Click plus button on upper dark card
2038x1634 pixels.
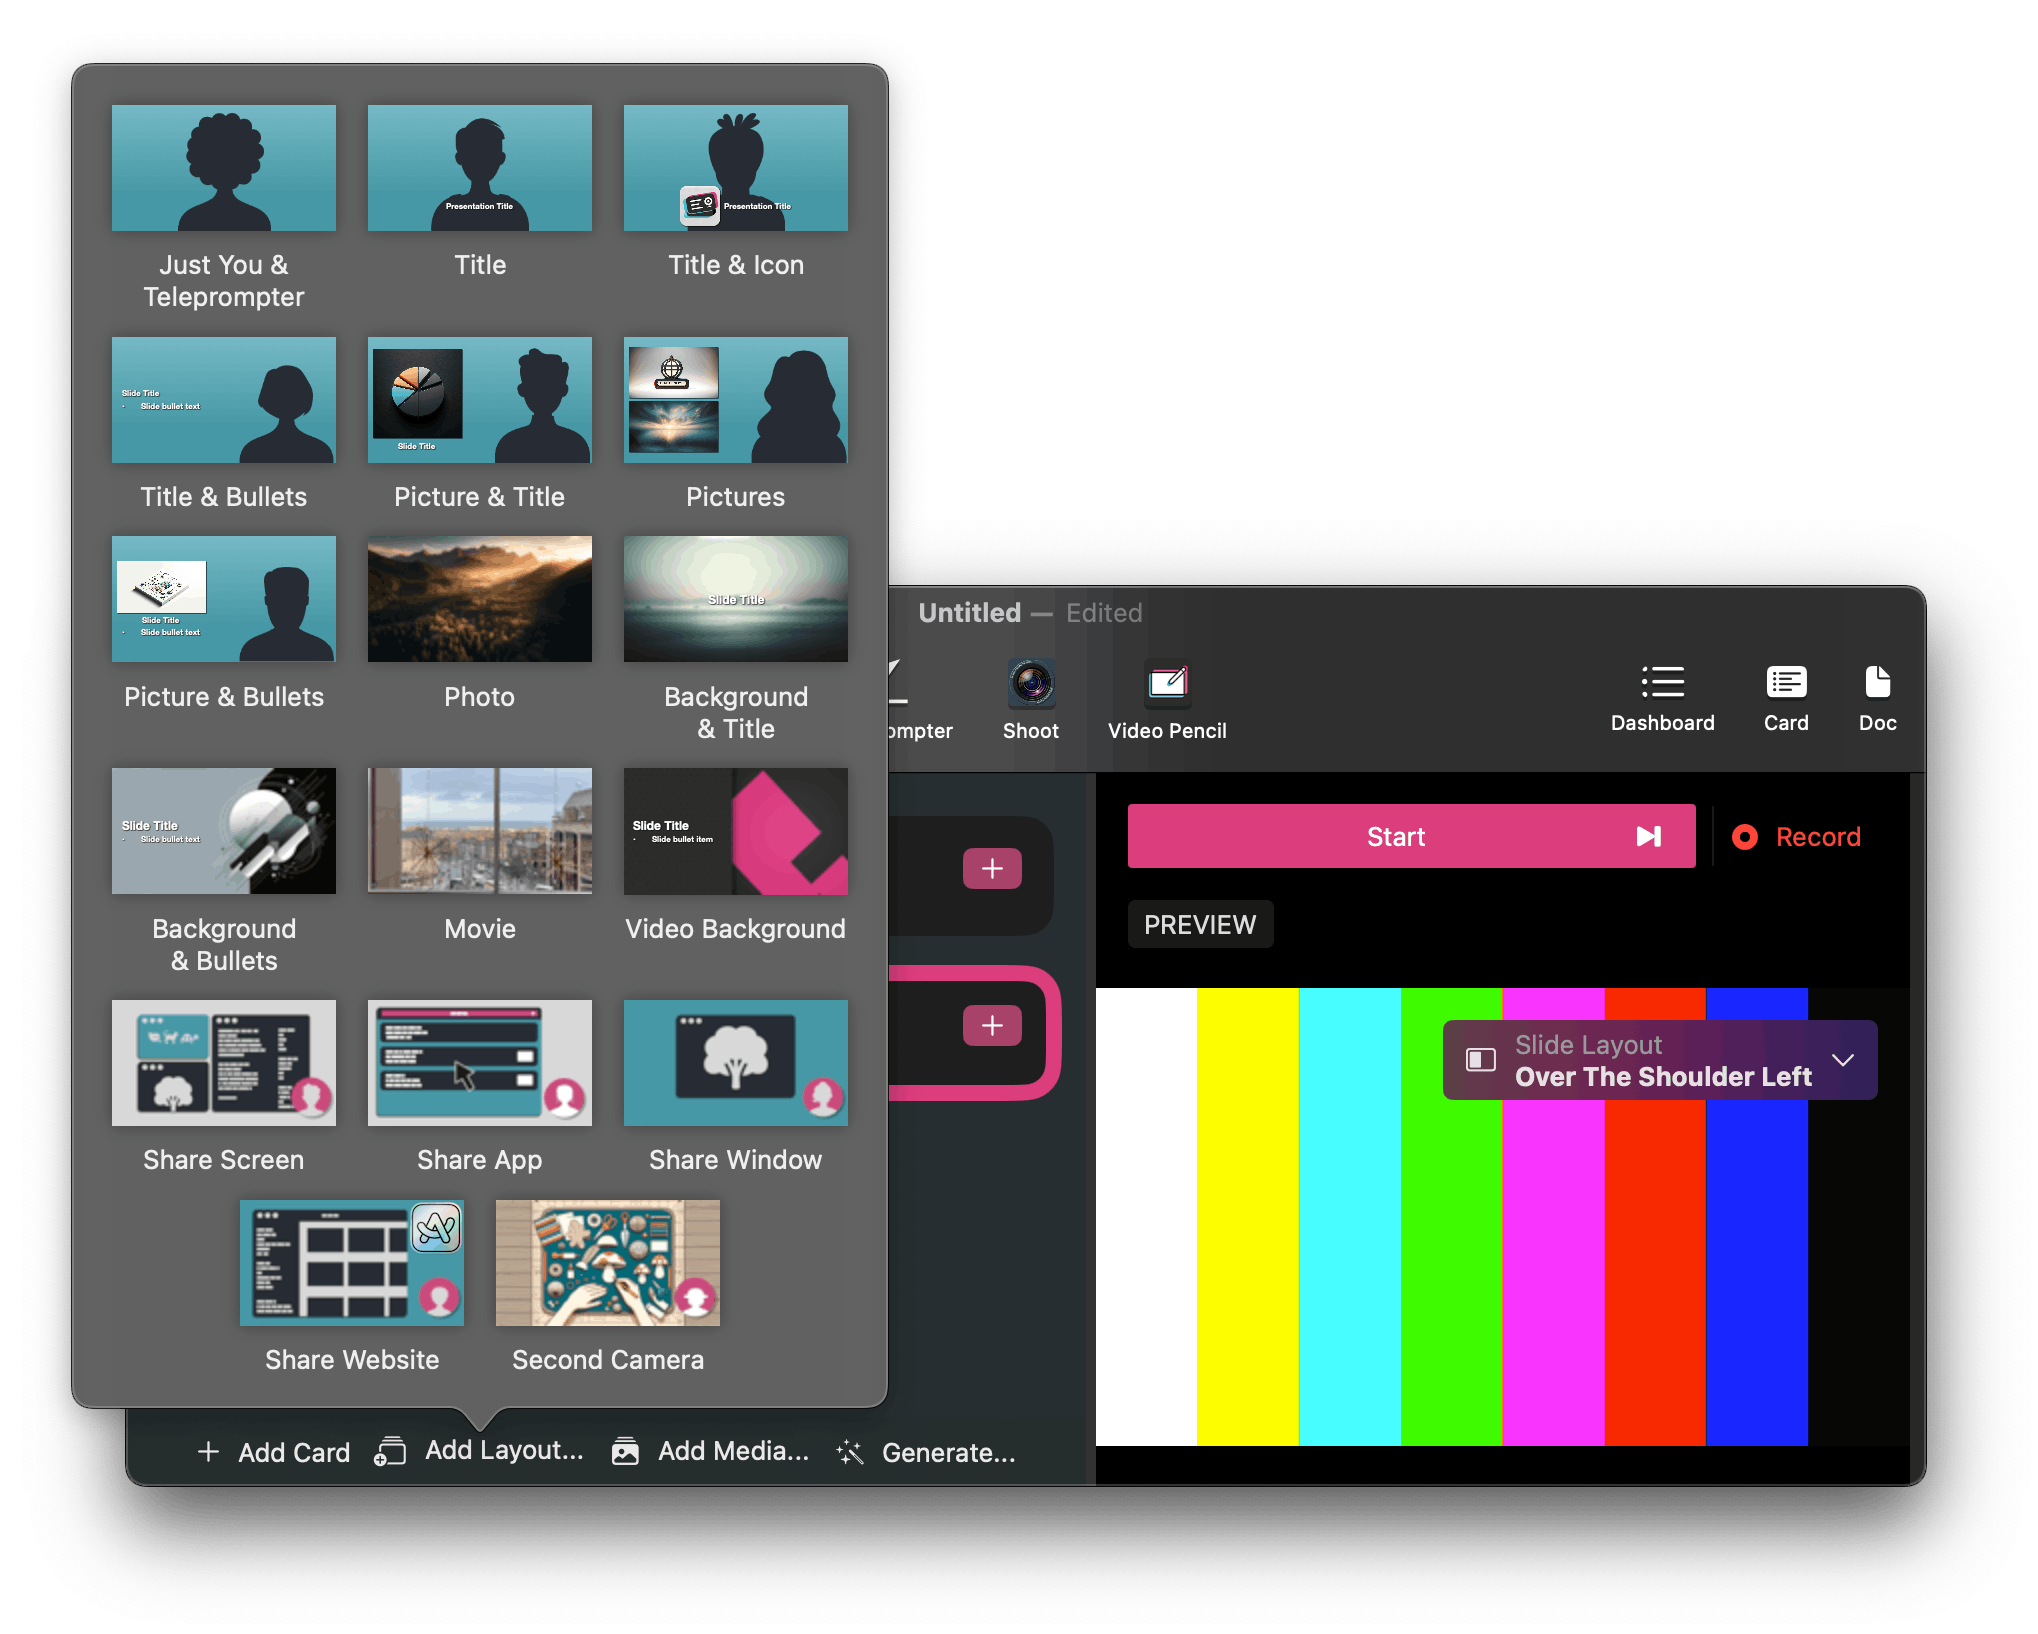(992, 868)
